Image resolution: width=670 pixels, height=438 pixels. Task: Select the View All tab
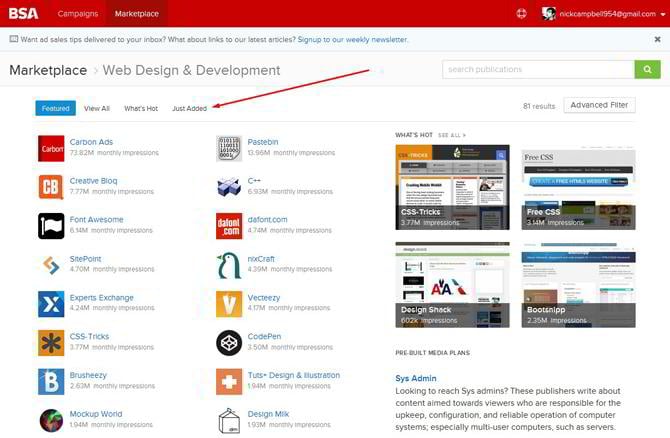[97, 108]
